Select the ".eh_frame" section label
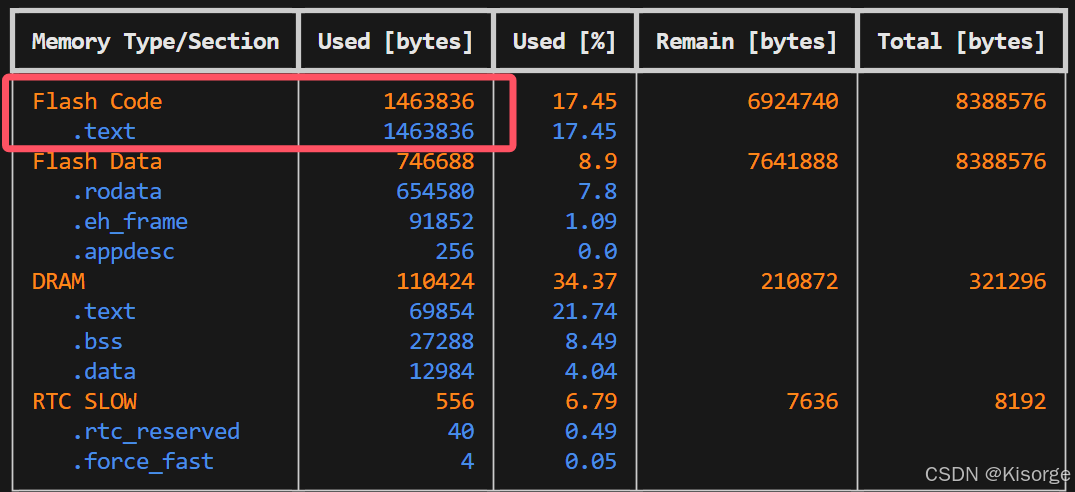 pos(130,221)
